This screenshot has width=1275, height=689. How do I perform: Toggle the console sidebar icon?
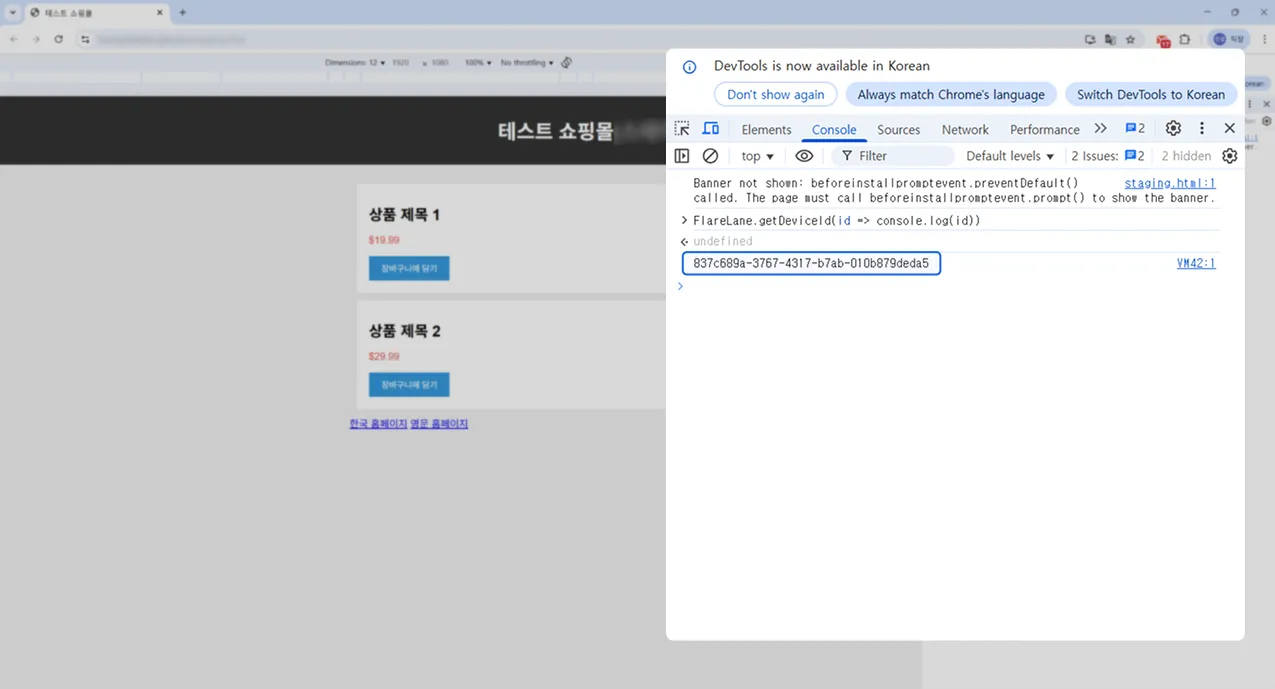(682, 156)
